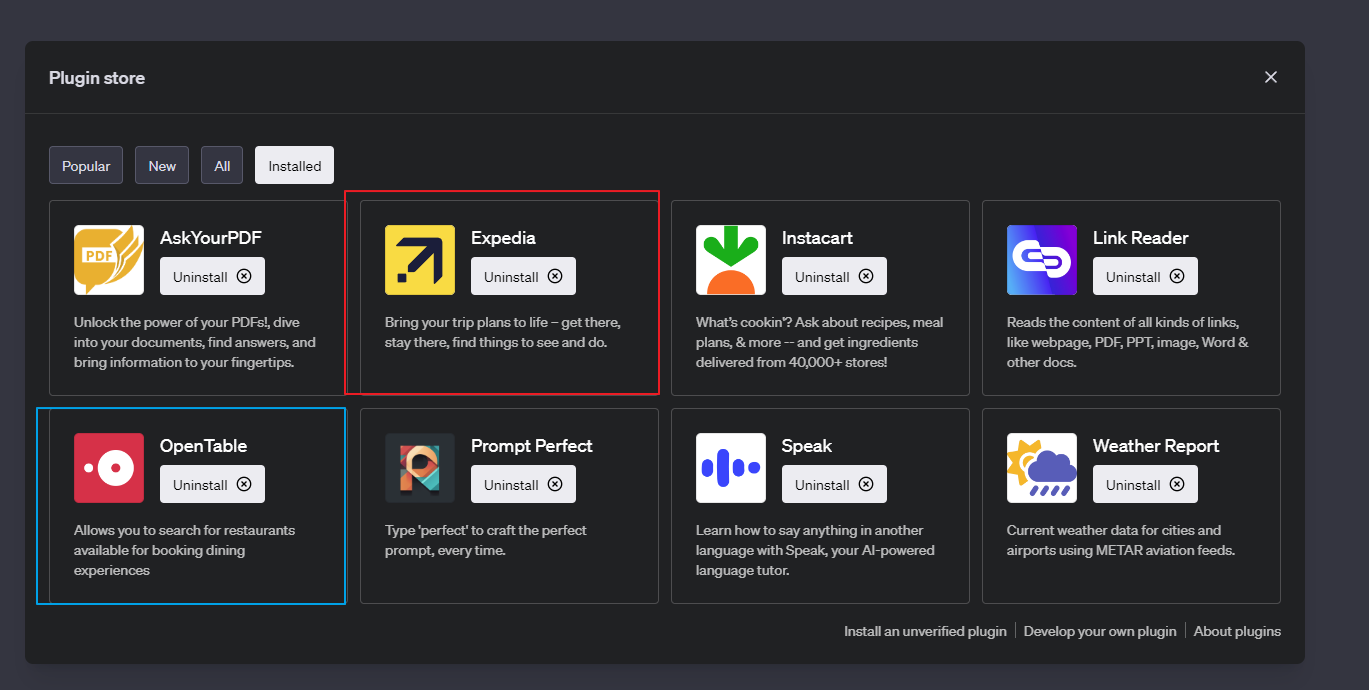The width and height of the screenshot is (1369, 690).
Task: Click the Weather Report cloud logo
Action: click(1042, 468)
